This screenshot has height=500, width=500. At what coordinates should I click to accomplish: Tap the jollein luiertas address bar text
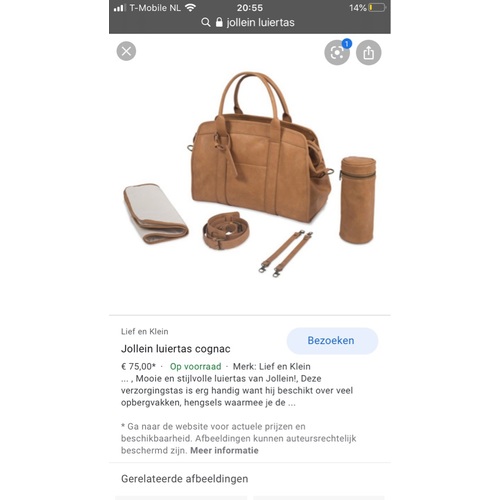tap(261, 22)
